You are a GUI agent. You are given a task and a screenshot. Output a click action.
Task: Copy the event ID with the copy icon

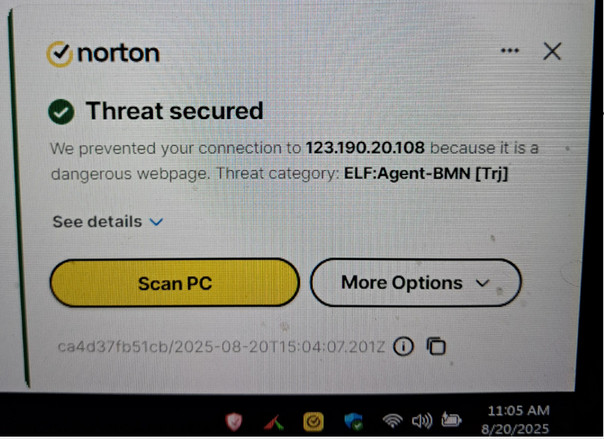coord(436,346)
